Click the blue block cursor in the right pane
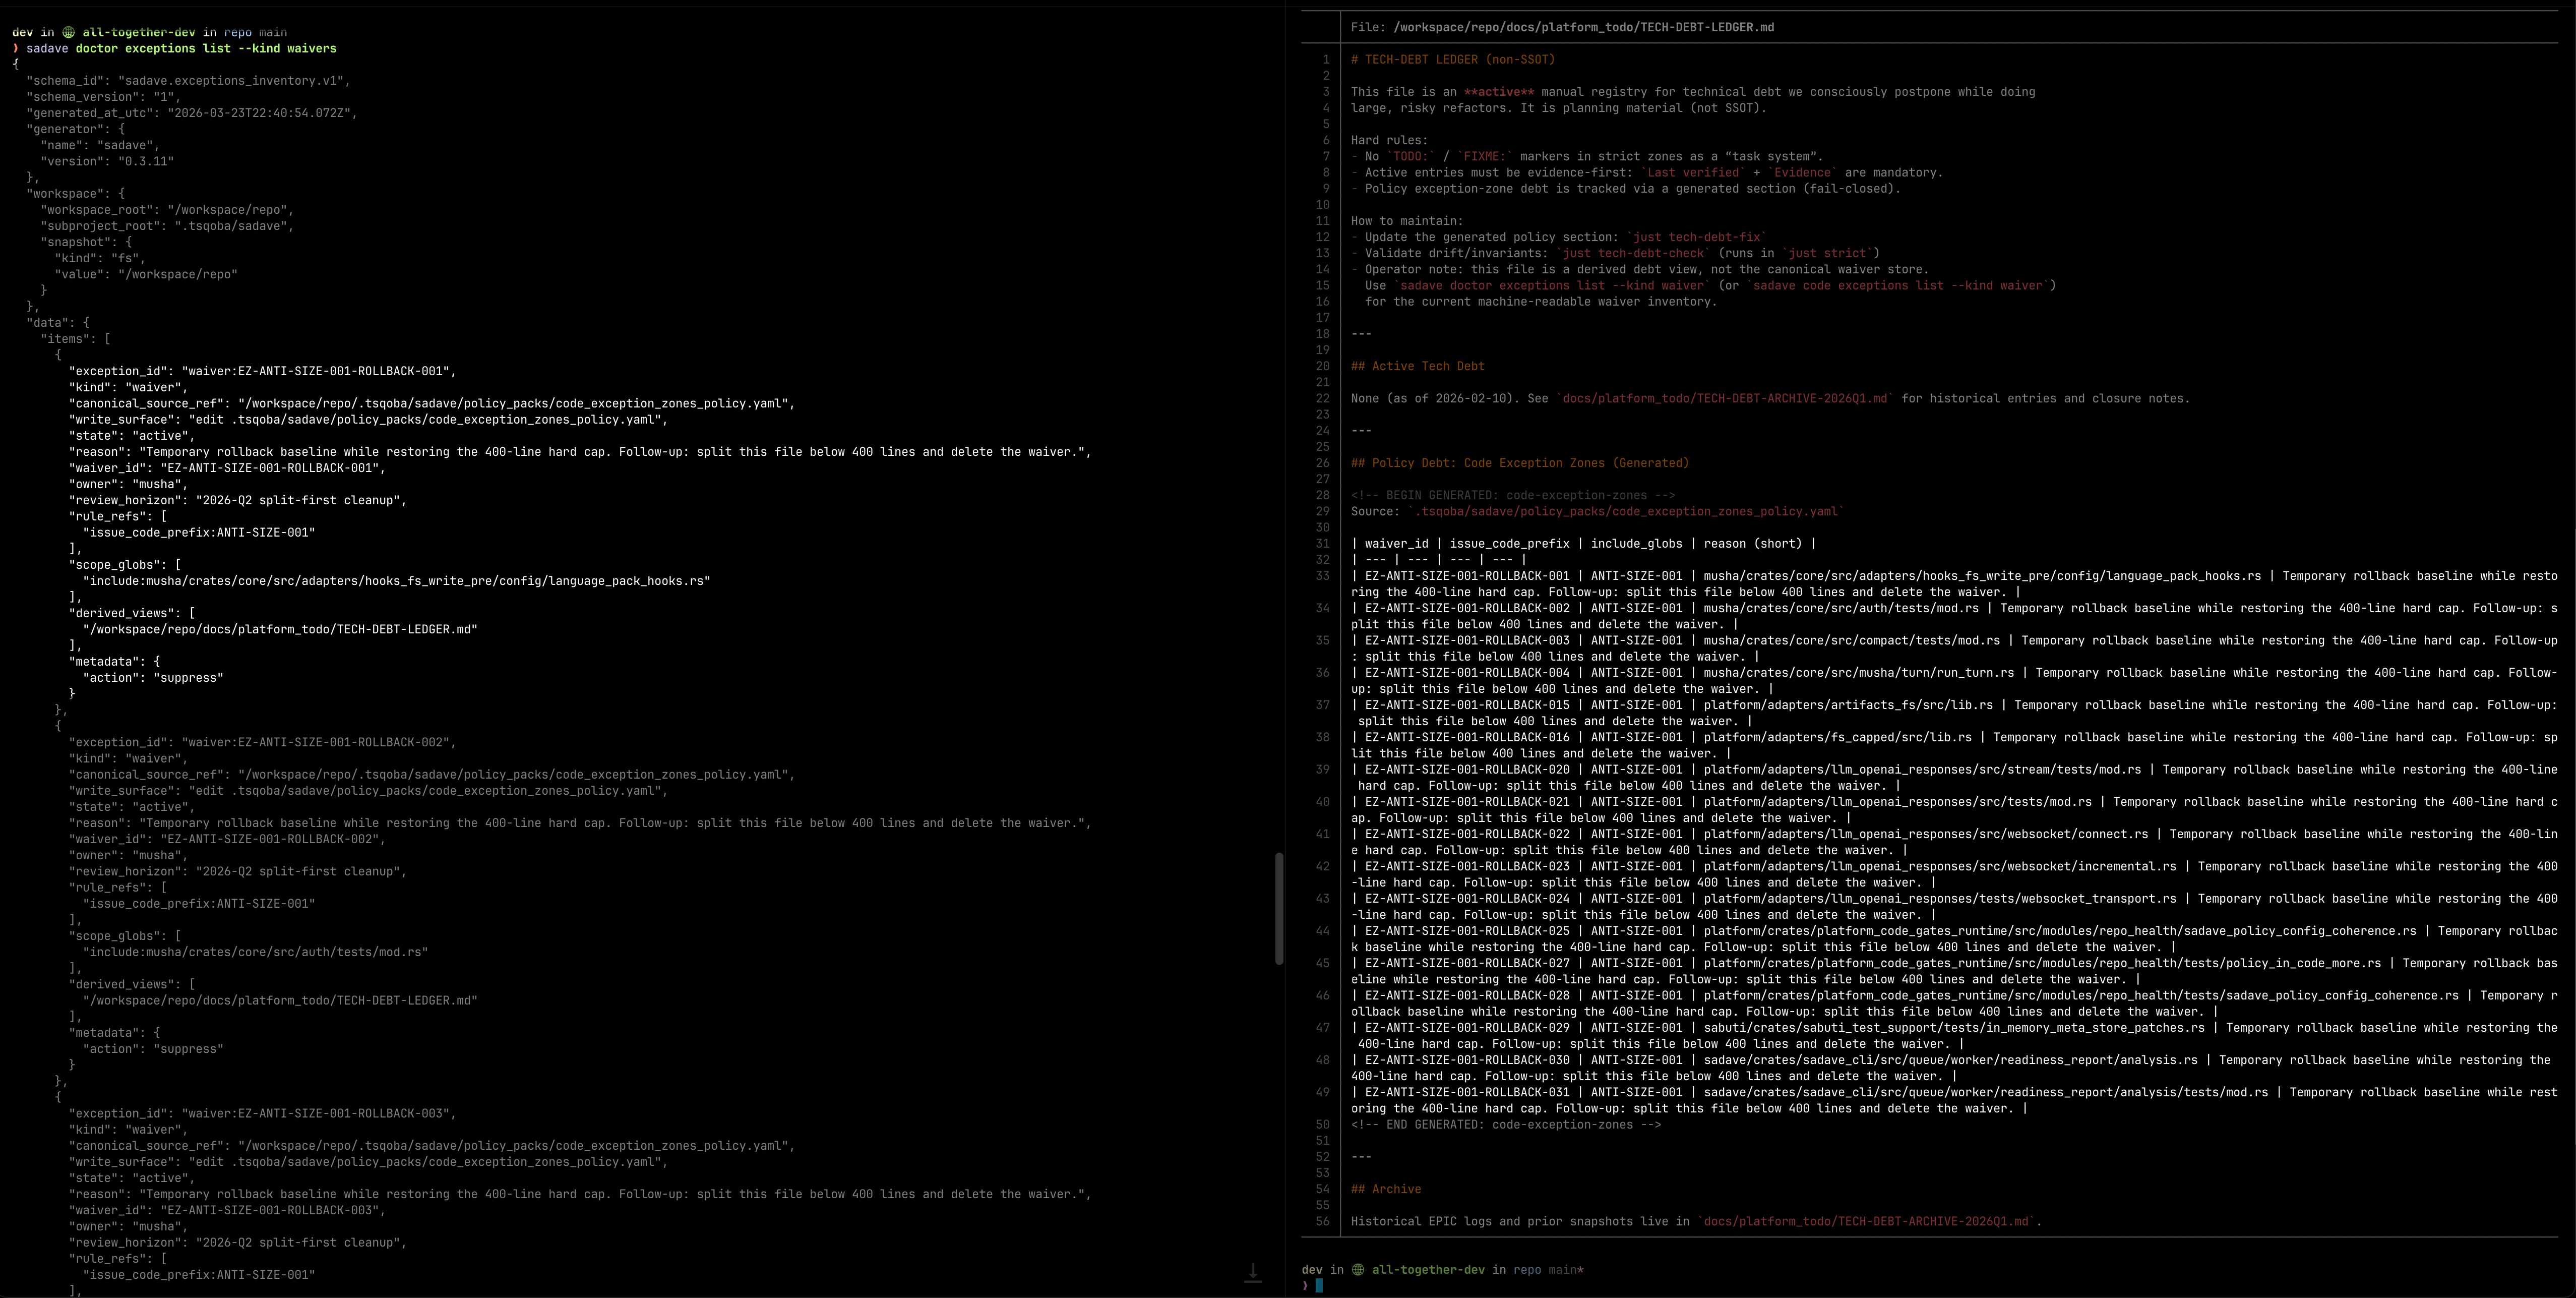2576x1298 pixels. click(1319, 1286)
